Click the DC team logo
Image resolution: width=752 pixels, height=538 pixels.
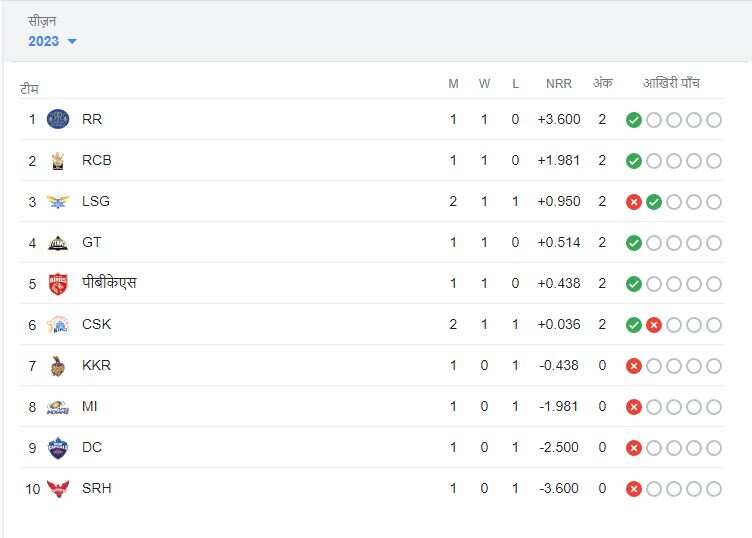click(58, 447)
